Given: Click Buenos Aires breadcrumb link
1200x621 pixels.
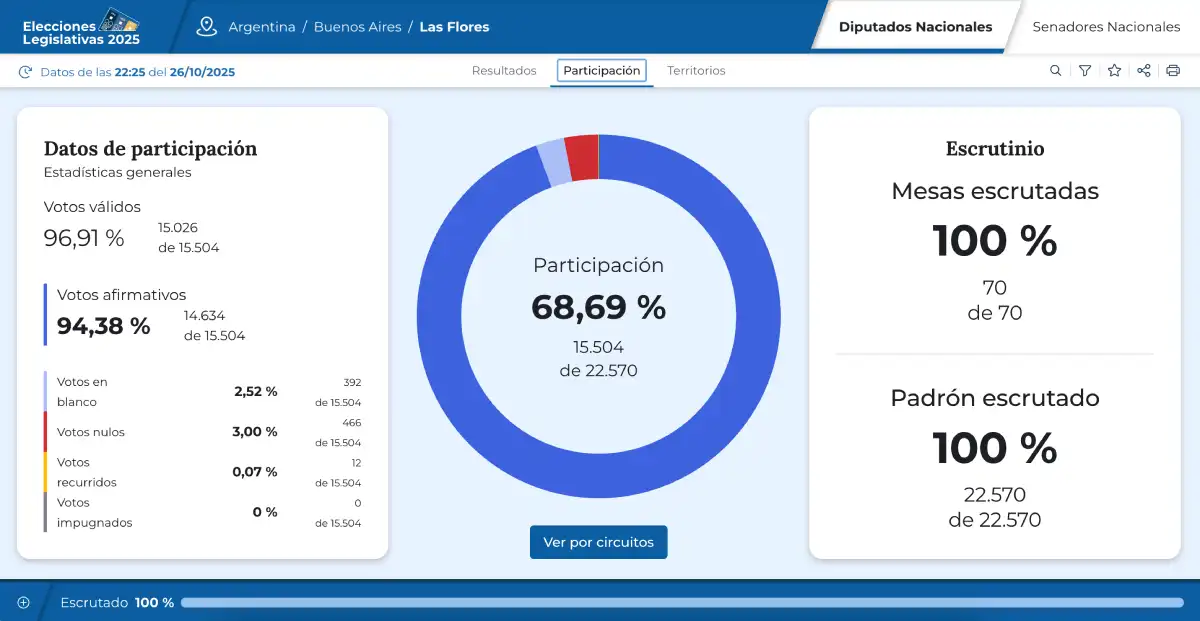Looking at the screenshot, I should (x=357, y=27).
